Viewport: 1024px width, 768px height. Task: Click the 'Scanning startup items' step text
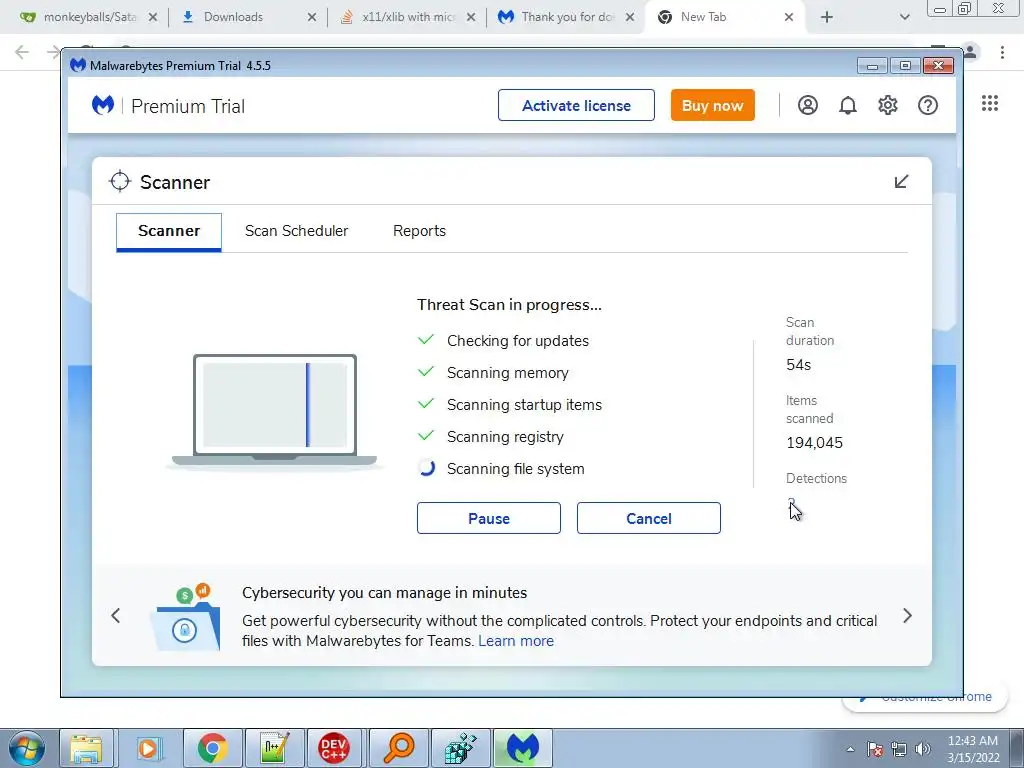click(x=524, y=405)
